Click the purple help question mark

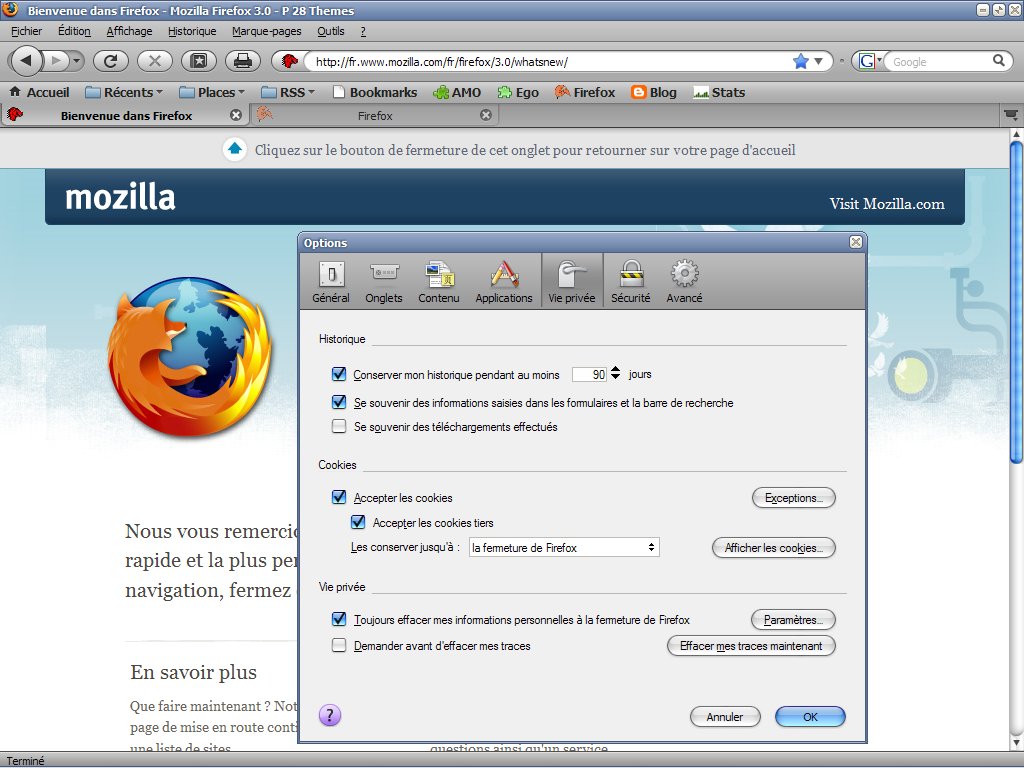[x=330, y=715]
